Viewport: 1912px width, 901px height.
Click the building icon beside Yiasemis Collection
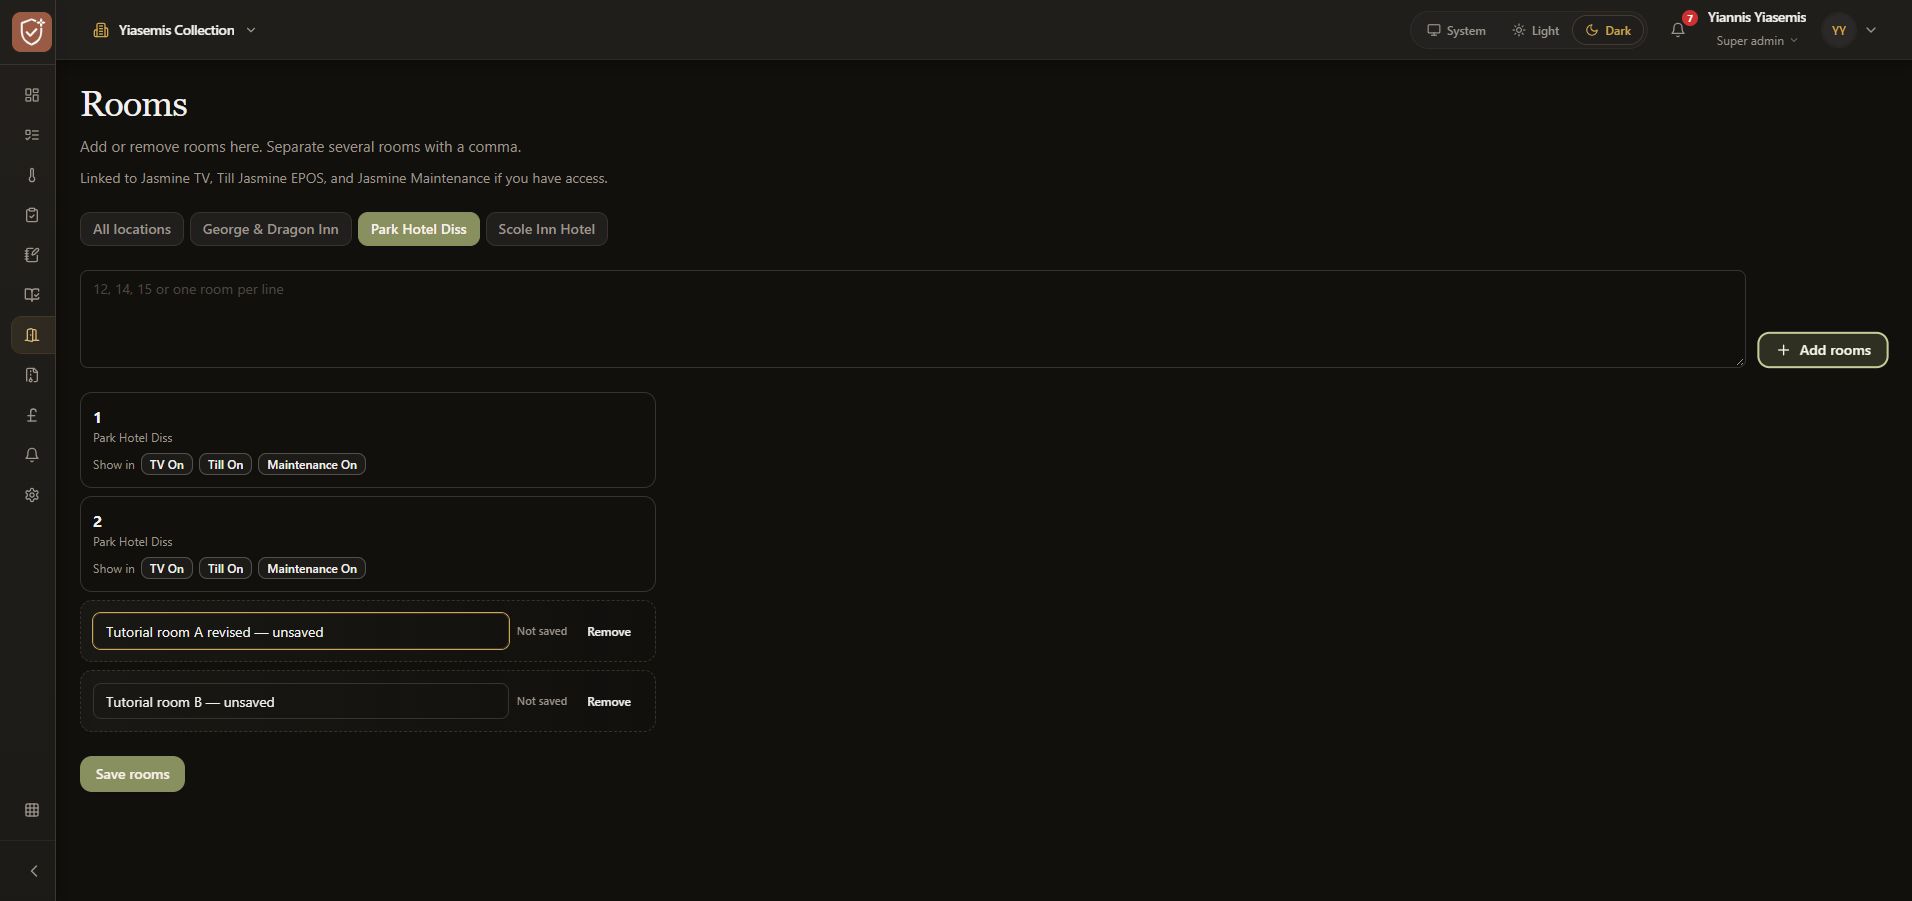click(101, 30)
